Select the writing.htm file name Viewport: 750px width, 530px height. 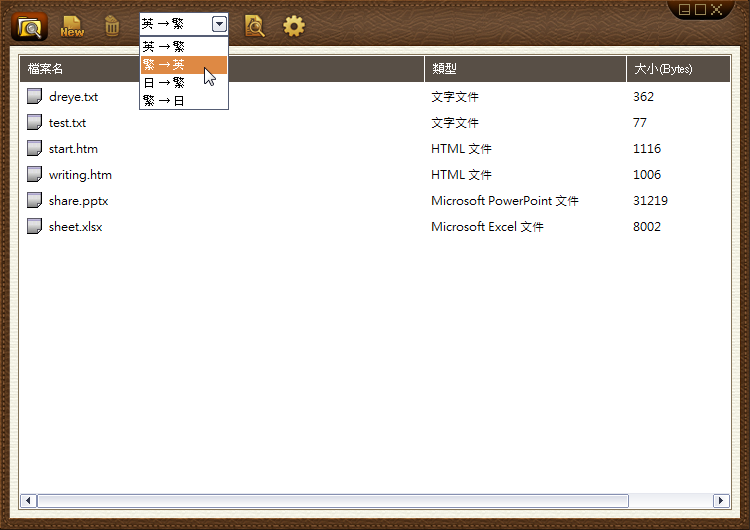click(x=80, y=175)
